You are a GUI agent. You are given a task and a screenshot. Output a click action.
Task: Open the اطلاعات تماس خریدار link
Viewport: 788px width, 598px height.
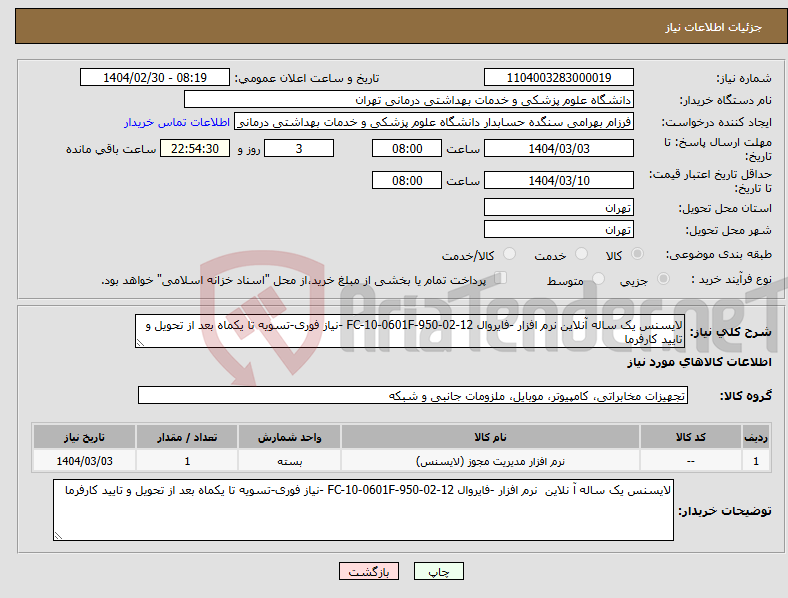pos(177,122)
